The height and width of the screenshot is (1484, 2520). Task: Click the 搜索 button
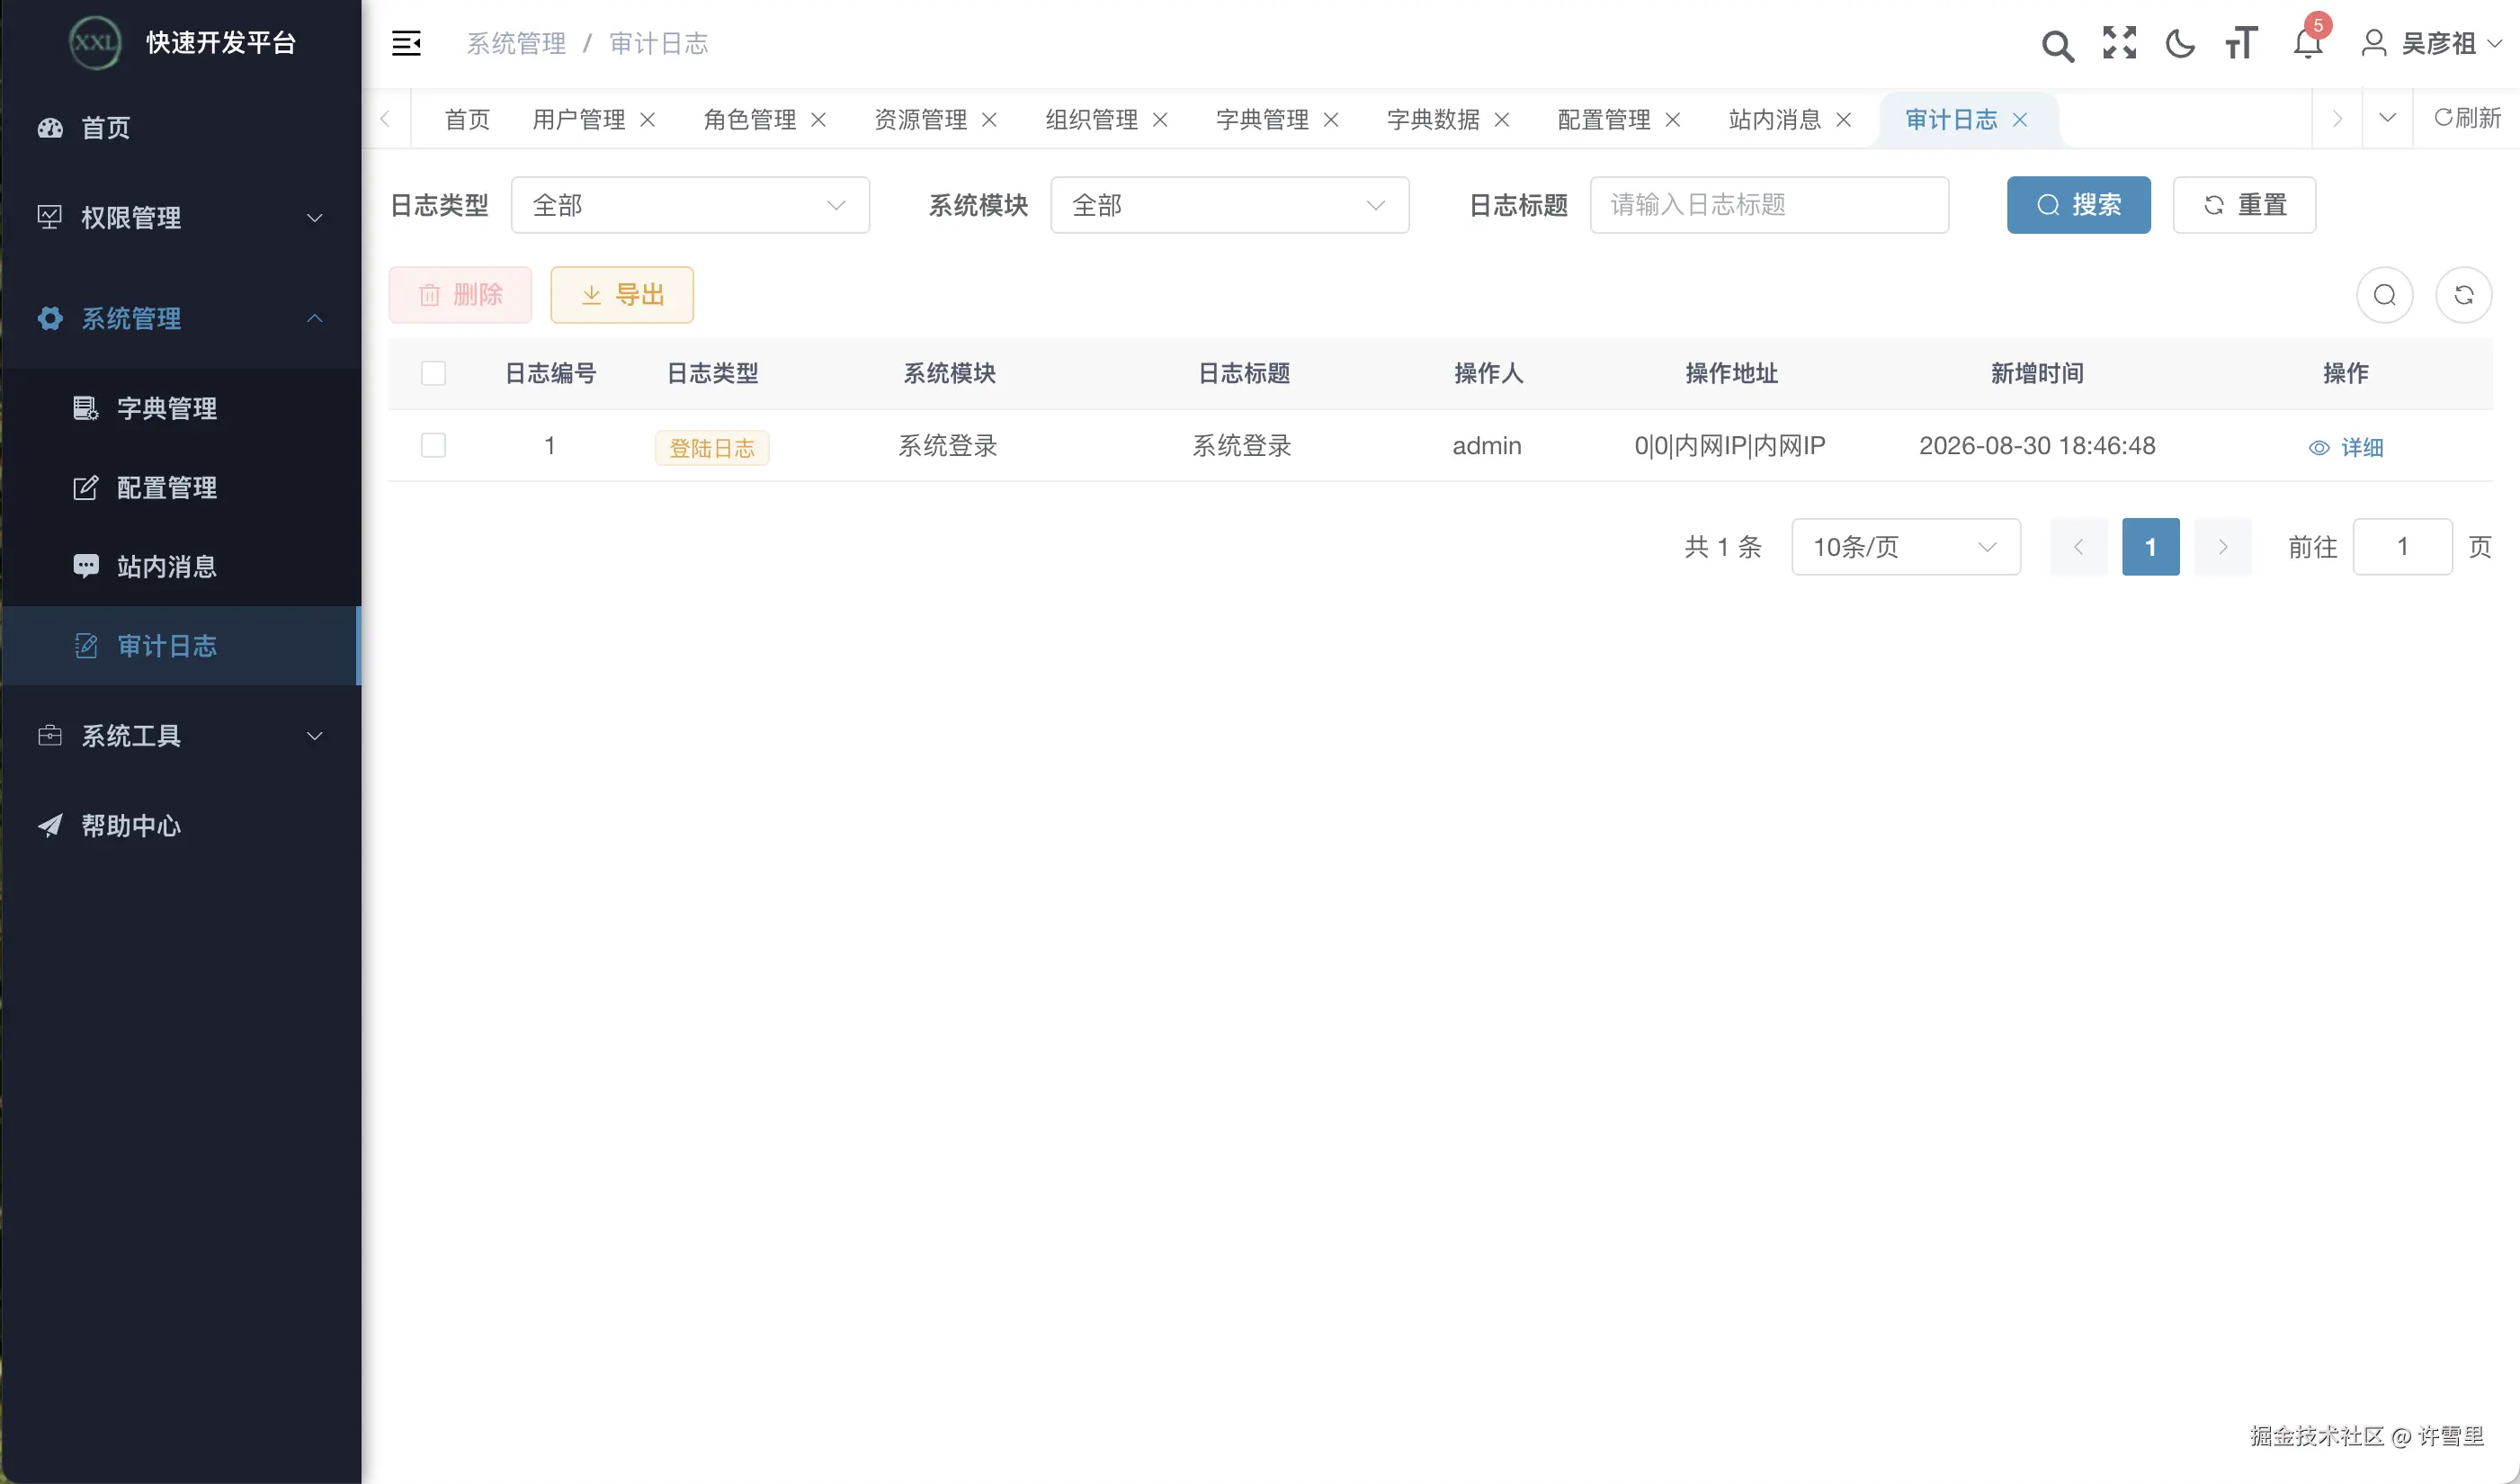pos(2079,205)
